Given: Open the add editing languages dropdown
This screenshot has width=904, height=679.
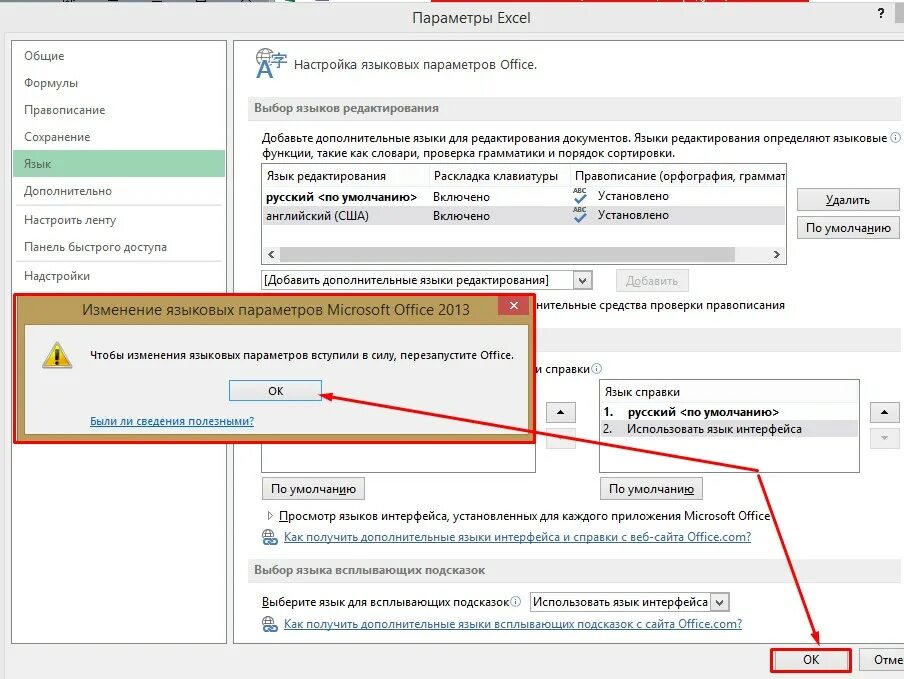Looking at the screenshot, I should pyautogui.click(x=583, y=281).
